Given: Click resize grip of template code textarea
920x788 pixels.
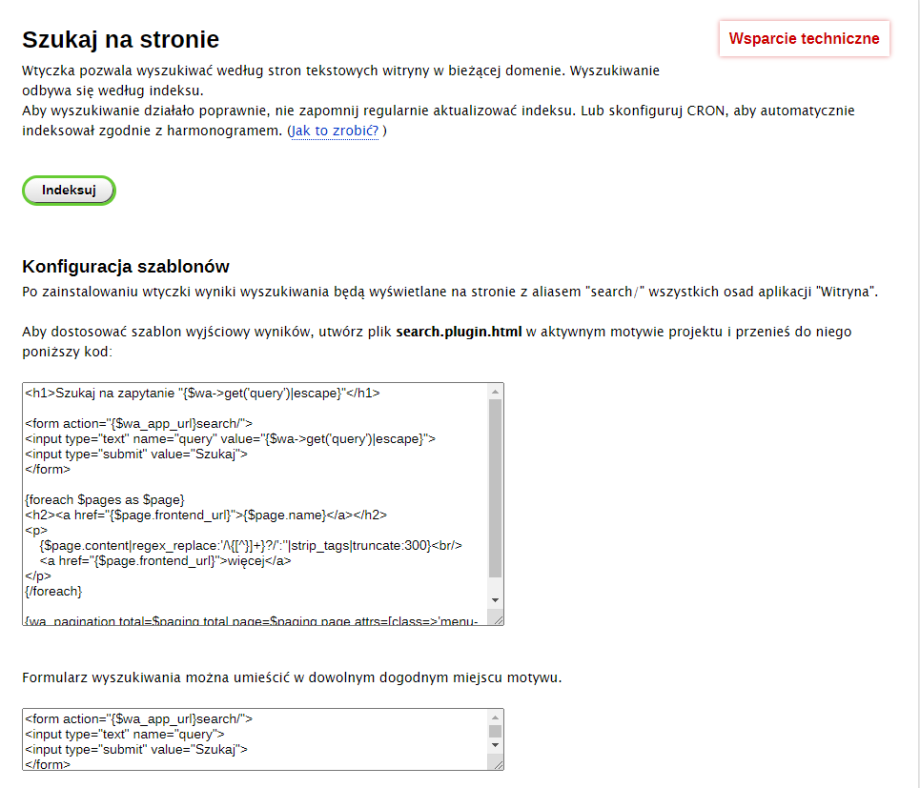Looking at the screenshot, I should pos(497,618).
